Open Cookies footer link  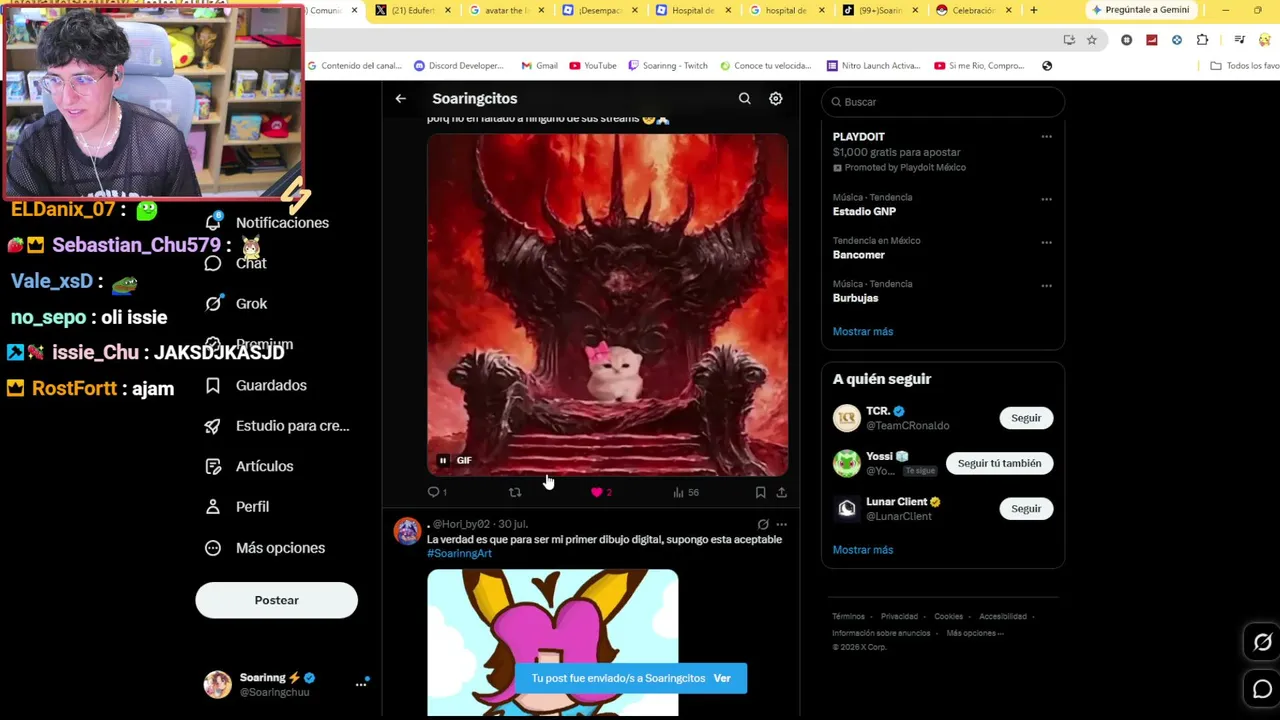pyautogui.click(x=948, y=617)
